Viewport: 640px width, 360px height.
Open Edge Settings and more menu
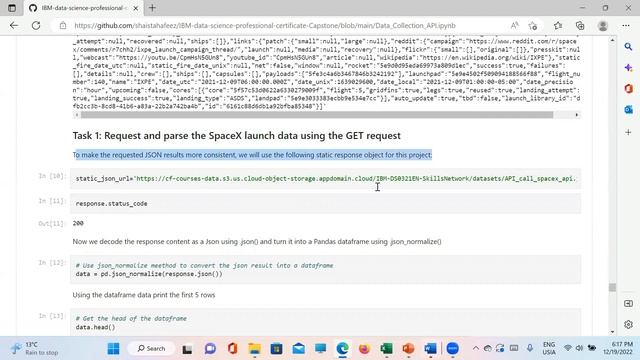pyautogui.click(x=626, y=26)
